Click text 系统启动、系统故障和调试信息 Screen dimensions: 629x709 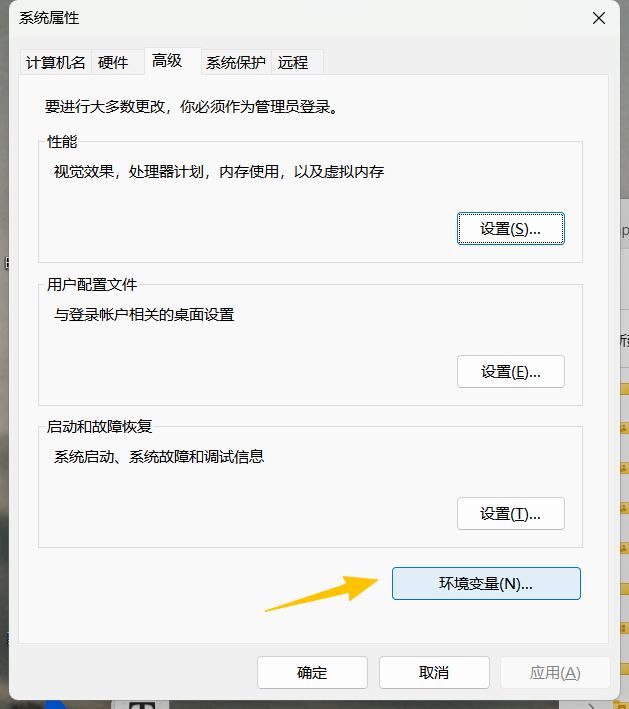(x=159, y=457)
